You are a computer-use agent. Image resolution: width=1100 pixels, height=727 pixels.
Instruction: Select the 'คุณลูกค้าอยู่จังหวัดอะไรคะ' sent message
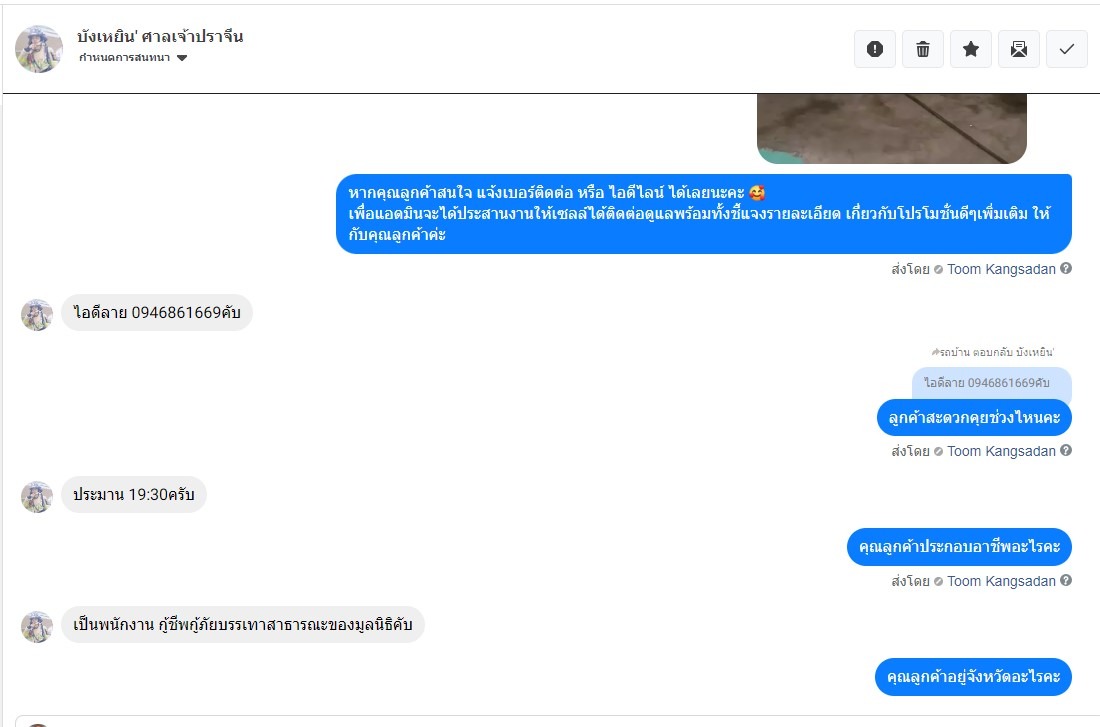point(973,677)
